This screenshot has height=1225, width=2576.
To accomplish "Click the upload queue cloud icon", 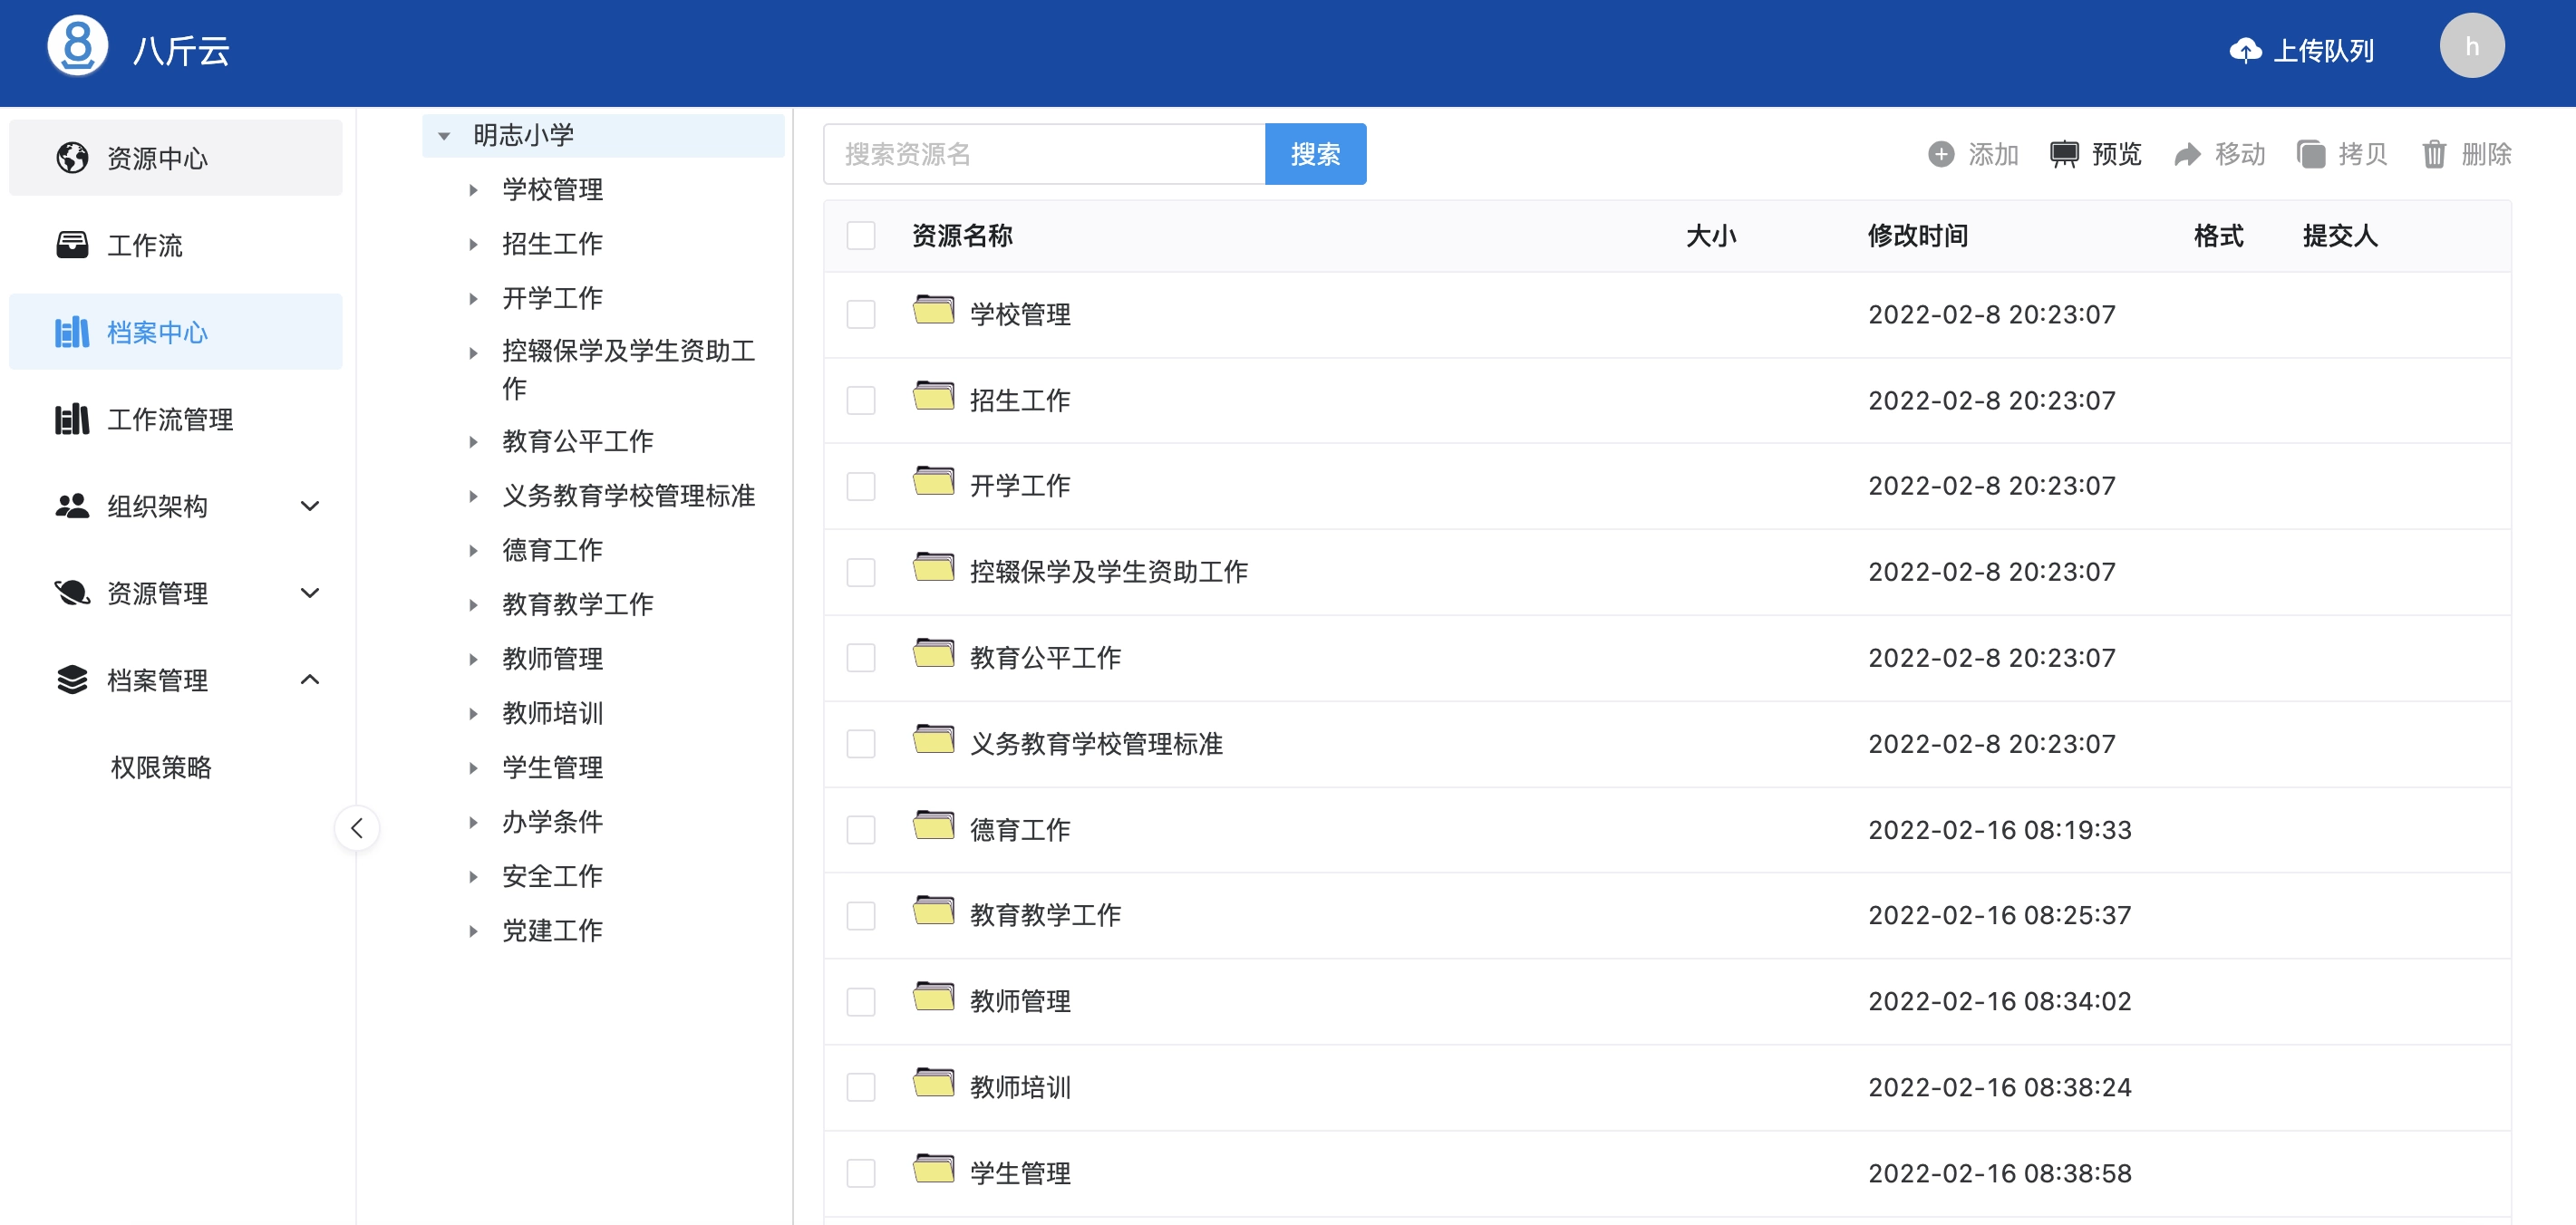I will click(x=2245, y=50).
